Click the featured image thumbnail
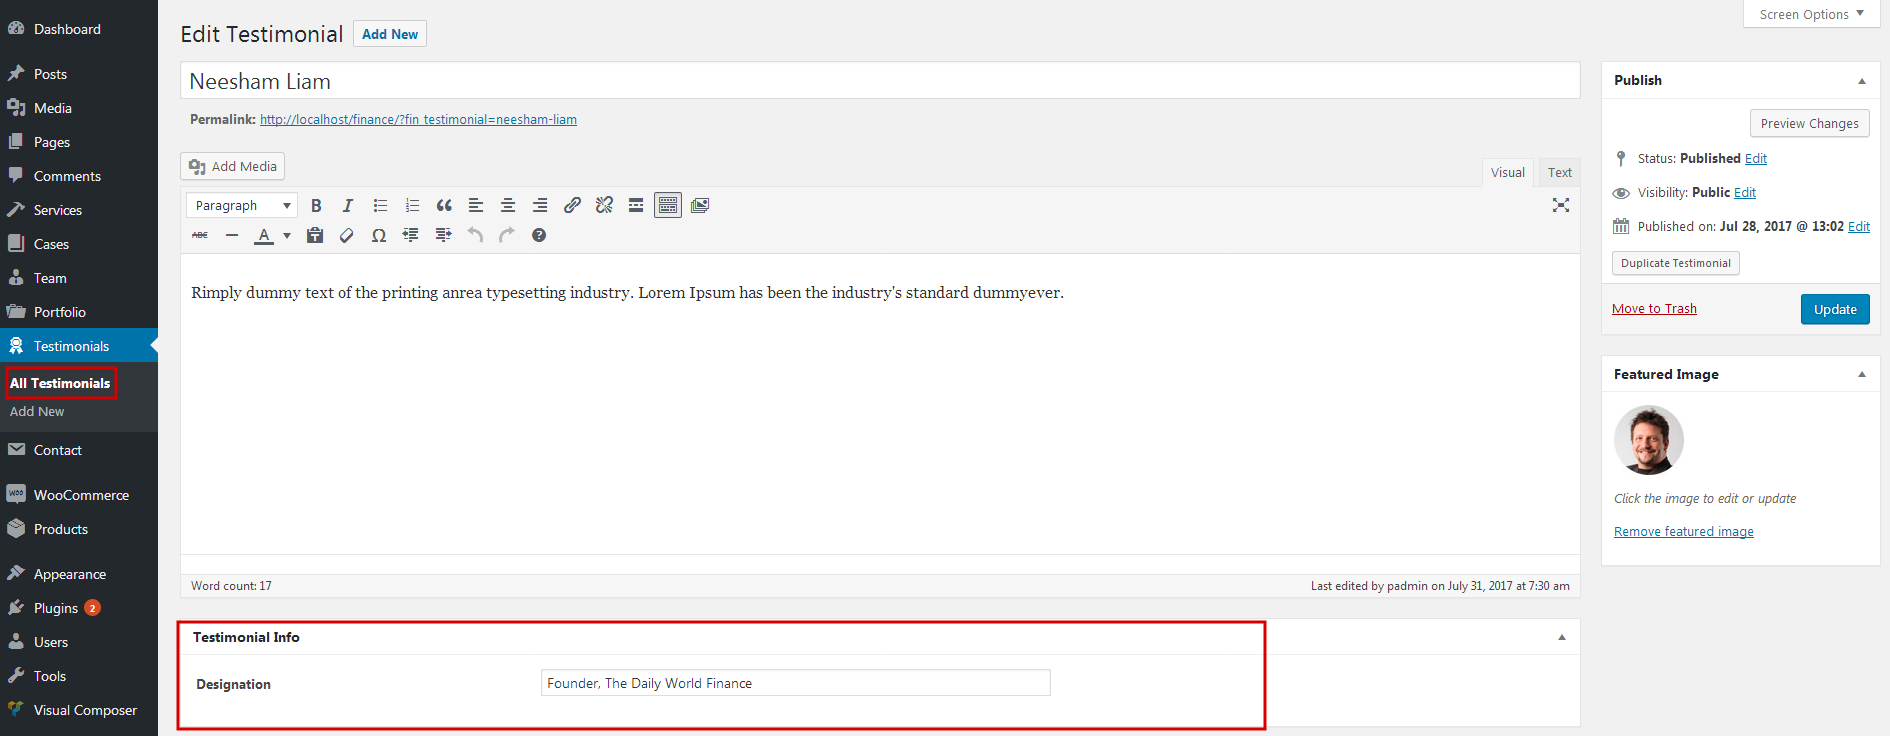Screen dimensions: 1890x736 pos(1649,440)
